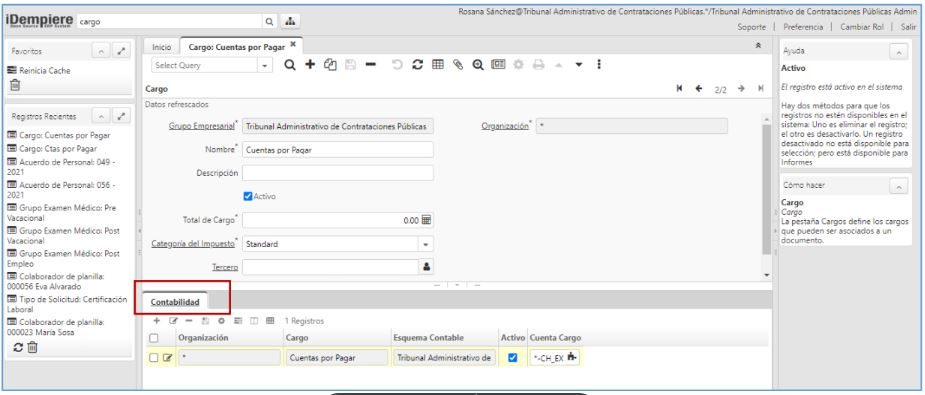Open calculator for Total de Cargo
Screen dimensions: 925x395
tap(427, 220)
